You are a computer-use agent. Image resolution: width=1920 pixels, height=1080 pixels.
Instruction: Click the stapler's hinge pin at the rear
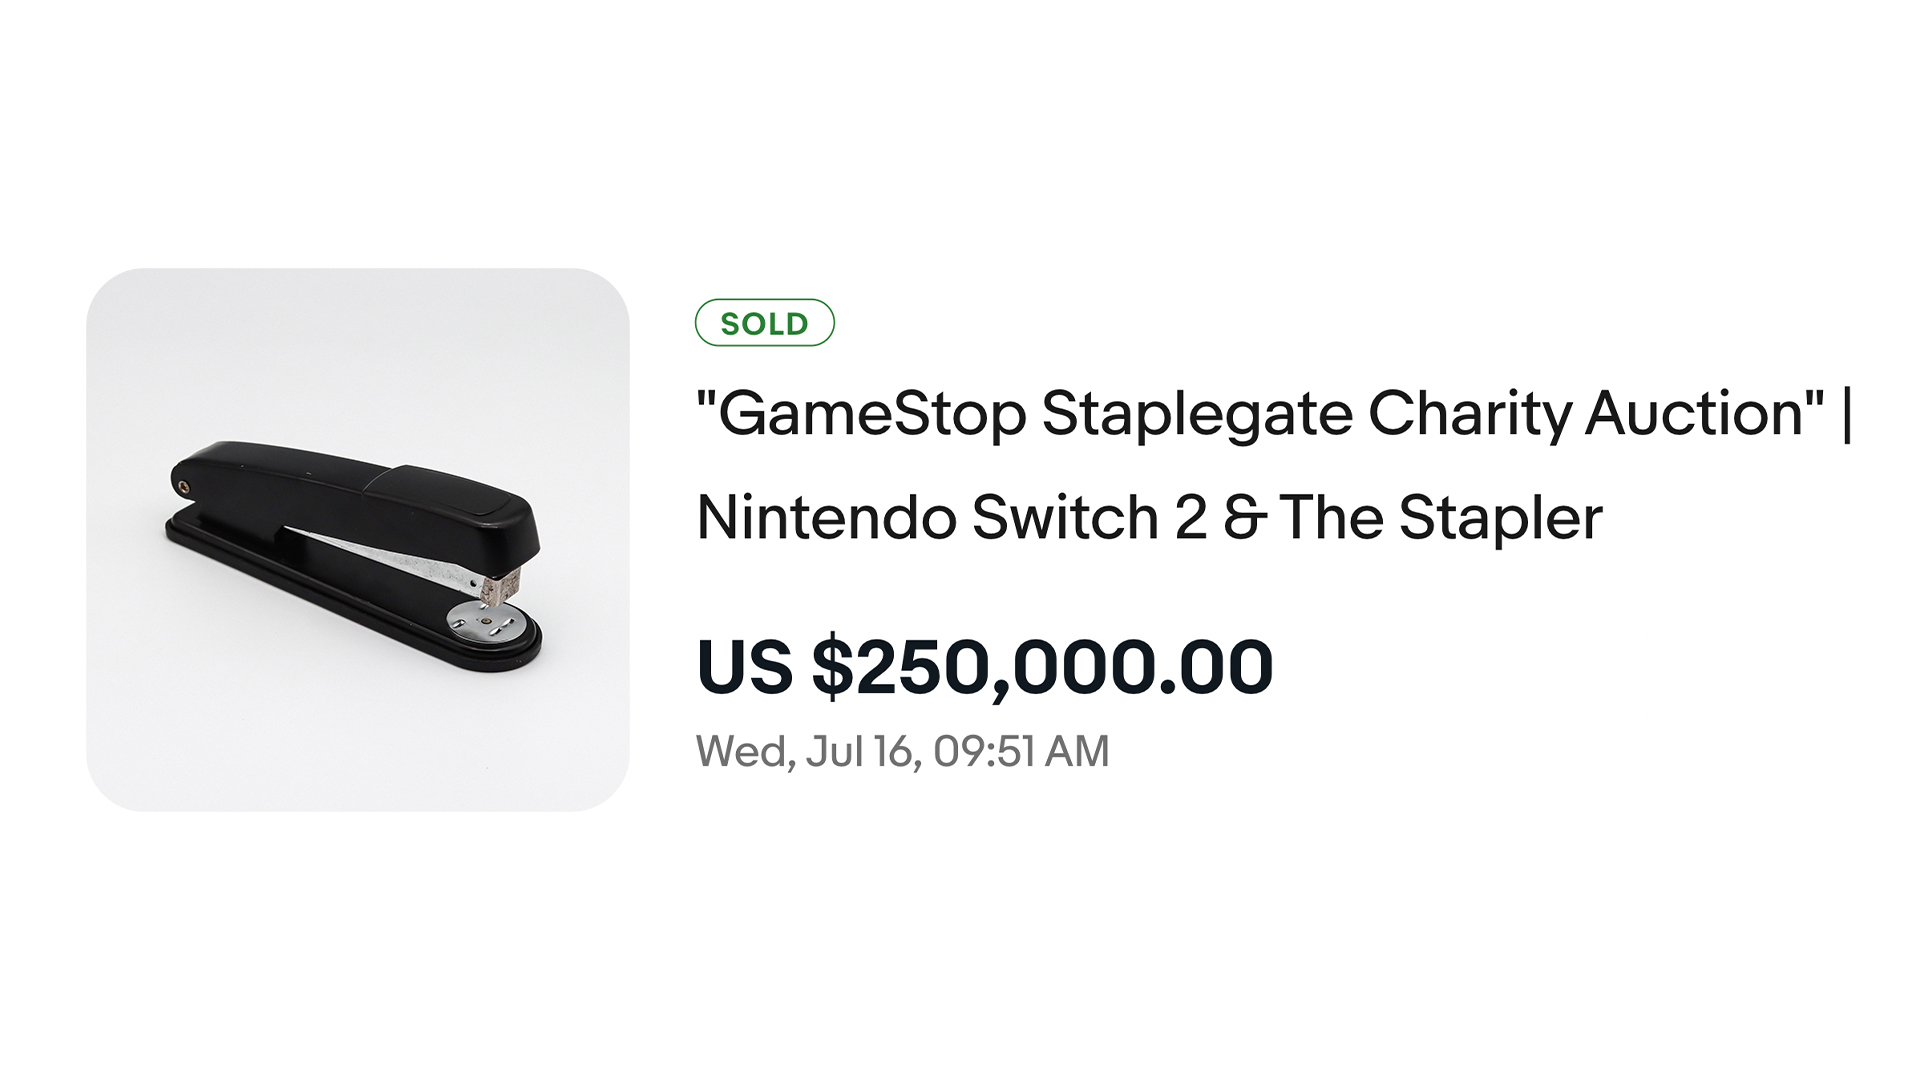pyautogui.click(x=183, y=486)
